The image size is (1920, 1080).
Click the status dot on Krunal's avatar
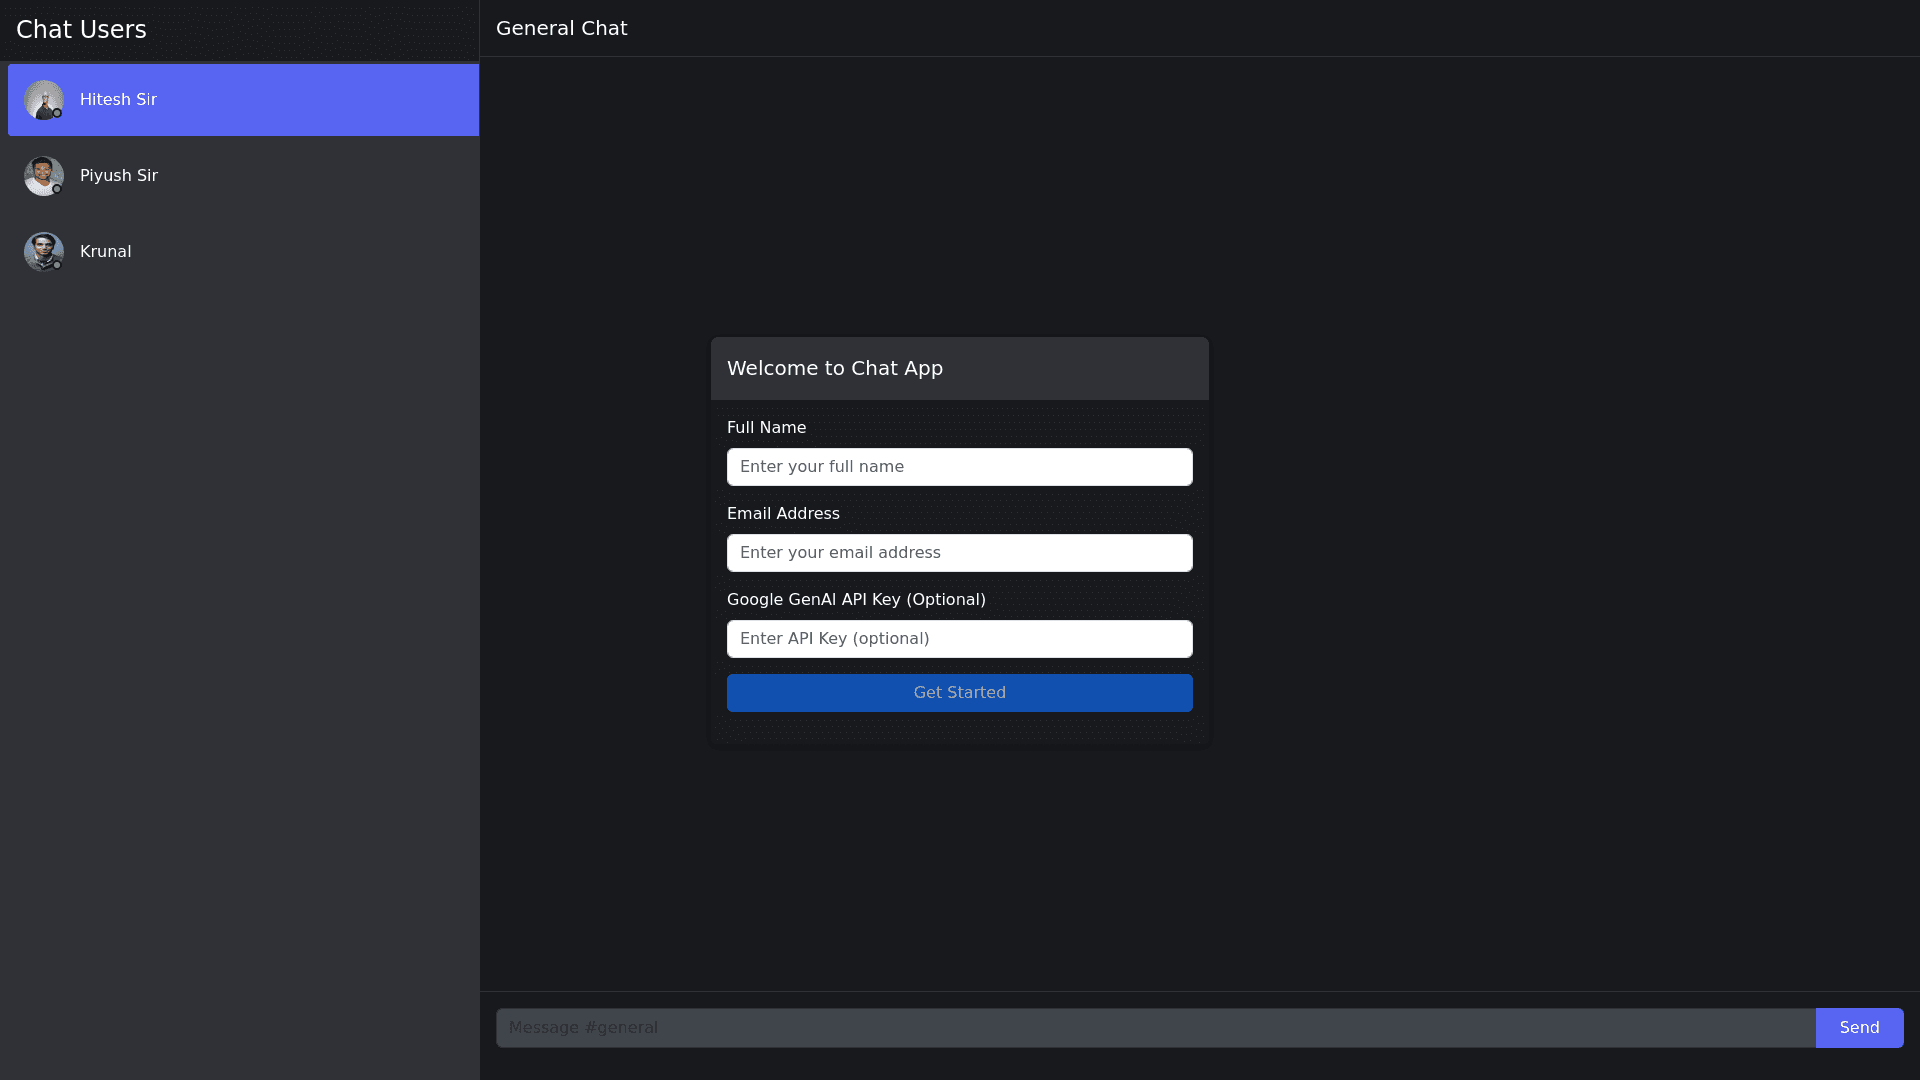[57, 265]
